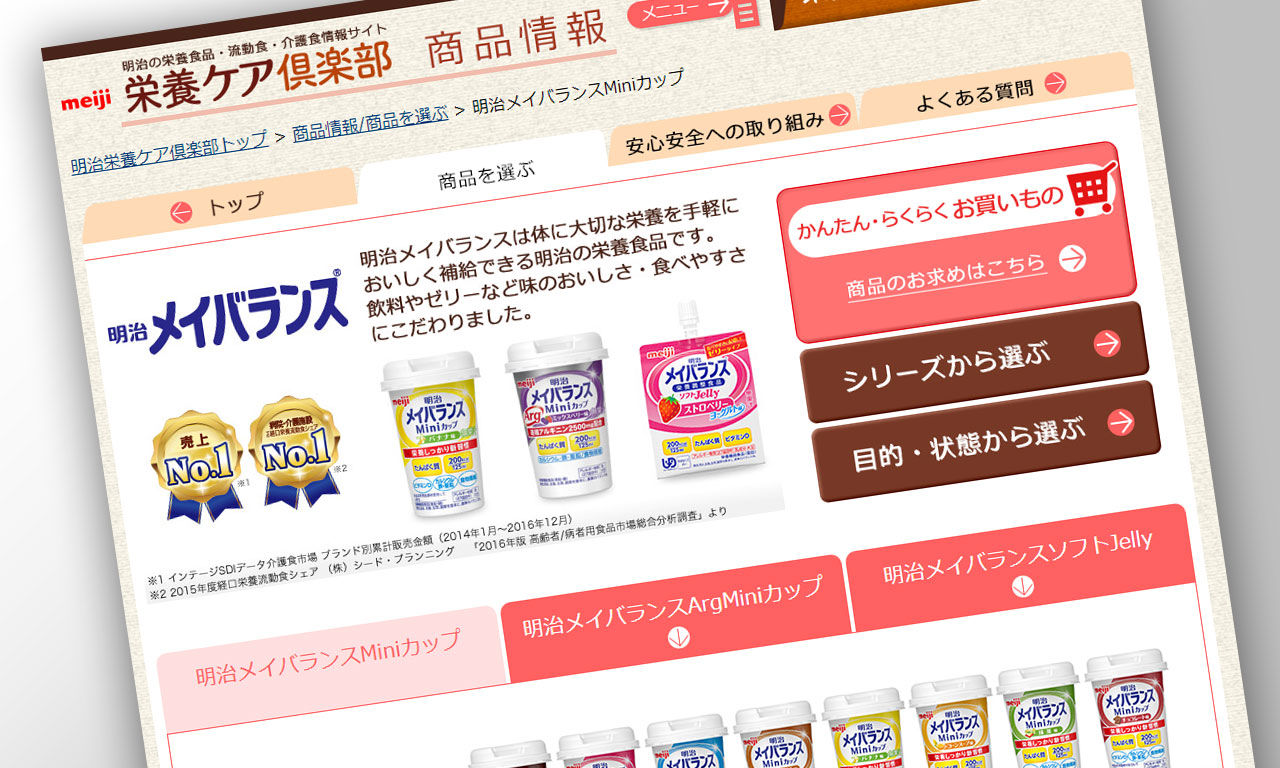
Task: Open the 商品情報/商品を選ぶ breadcrumb link
Action: [370, 123]
